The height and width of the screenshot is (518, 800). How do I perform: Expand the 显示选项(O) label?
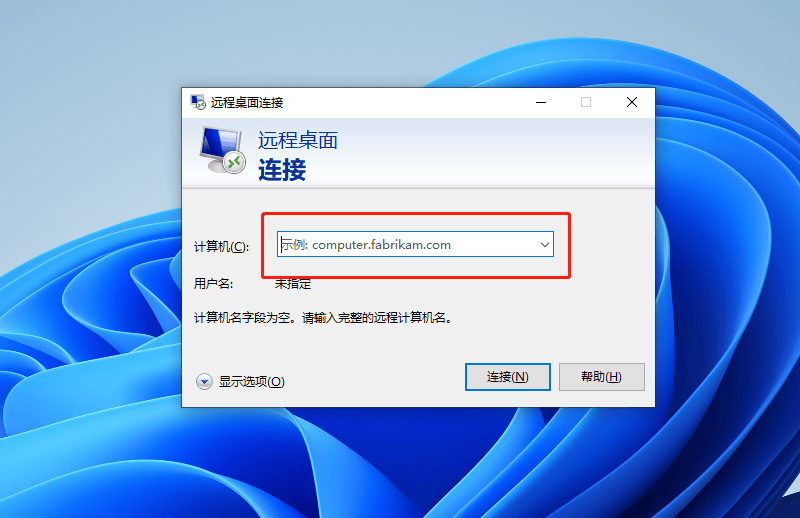(x=252, y=382)
